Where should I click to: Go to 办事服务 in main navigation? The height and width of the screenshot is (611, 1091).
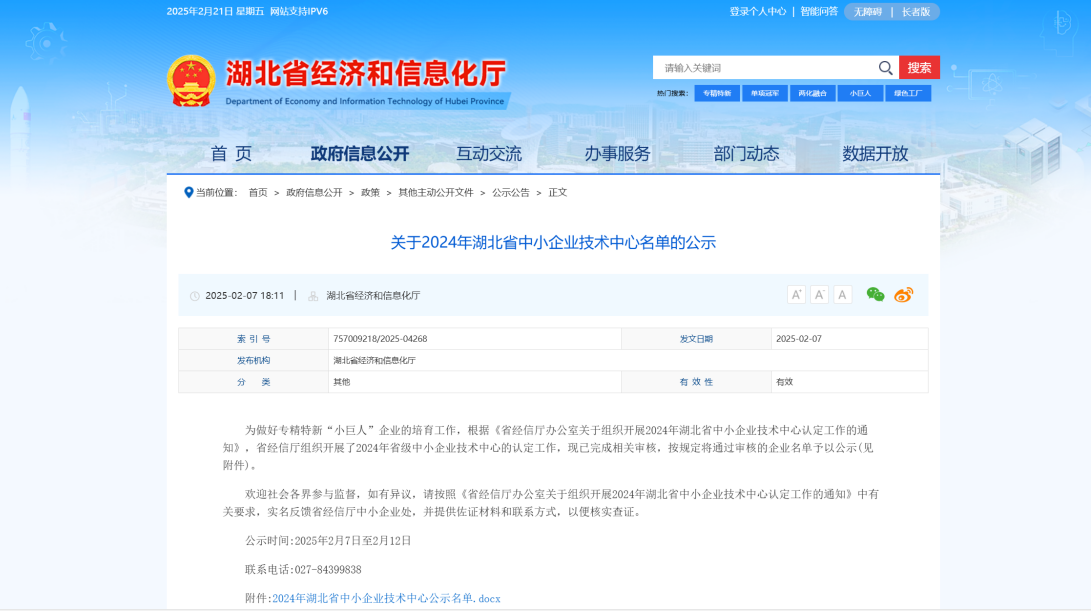617,154
